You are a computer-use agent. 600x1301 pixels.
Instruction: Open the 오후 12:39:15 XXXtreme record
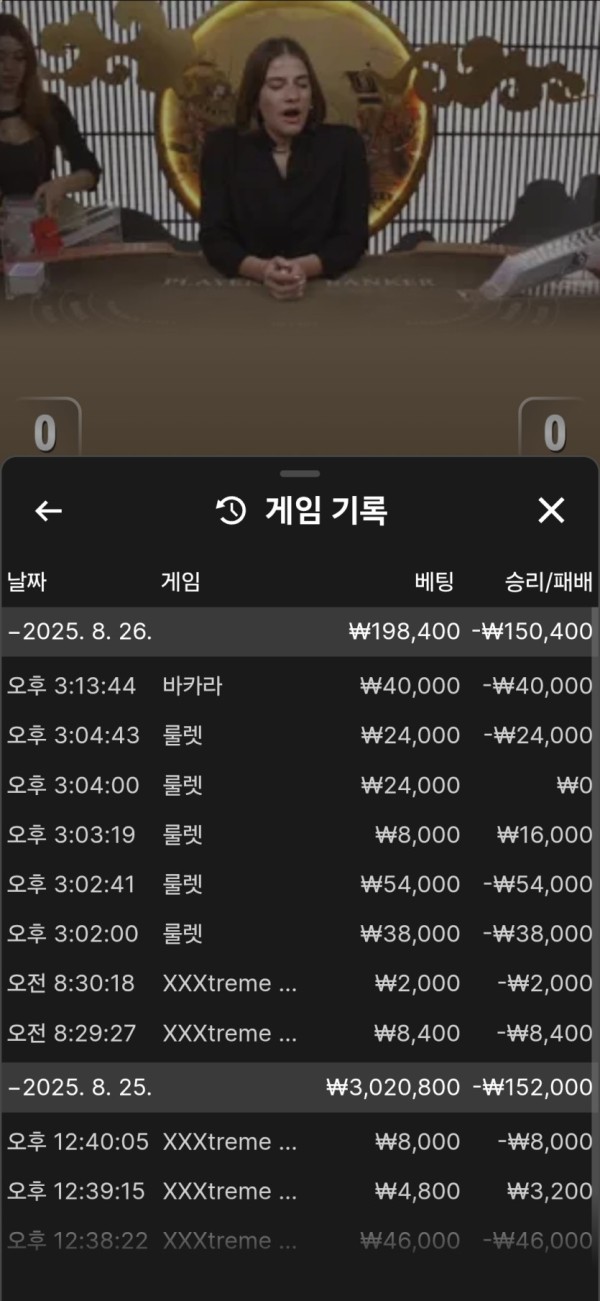pos(300,1192)
